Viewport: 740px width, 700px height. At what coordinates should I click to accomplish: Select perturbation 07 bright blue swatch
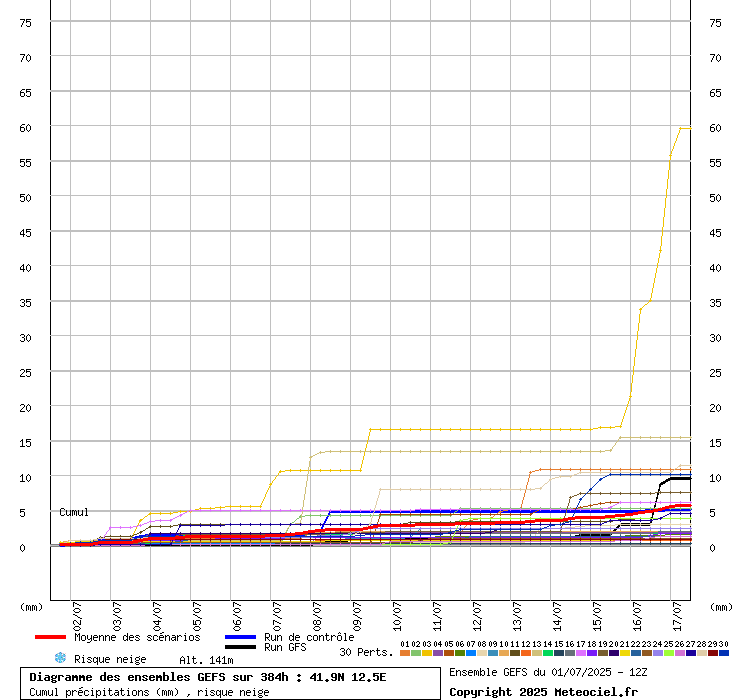point(471,653)
